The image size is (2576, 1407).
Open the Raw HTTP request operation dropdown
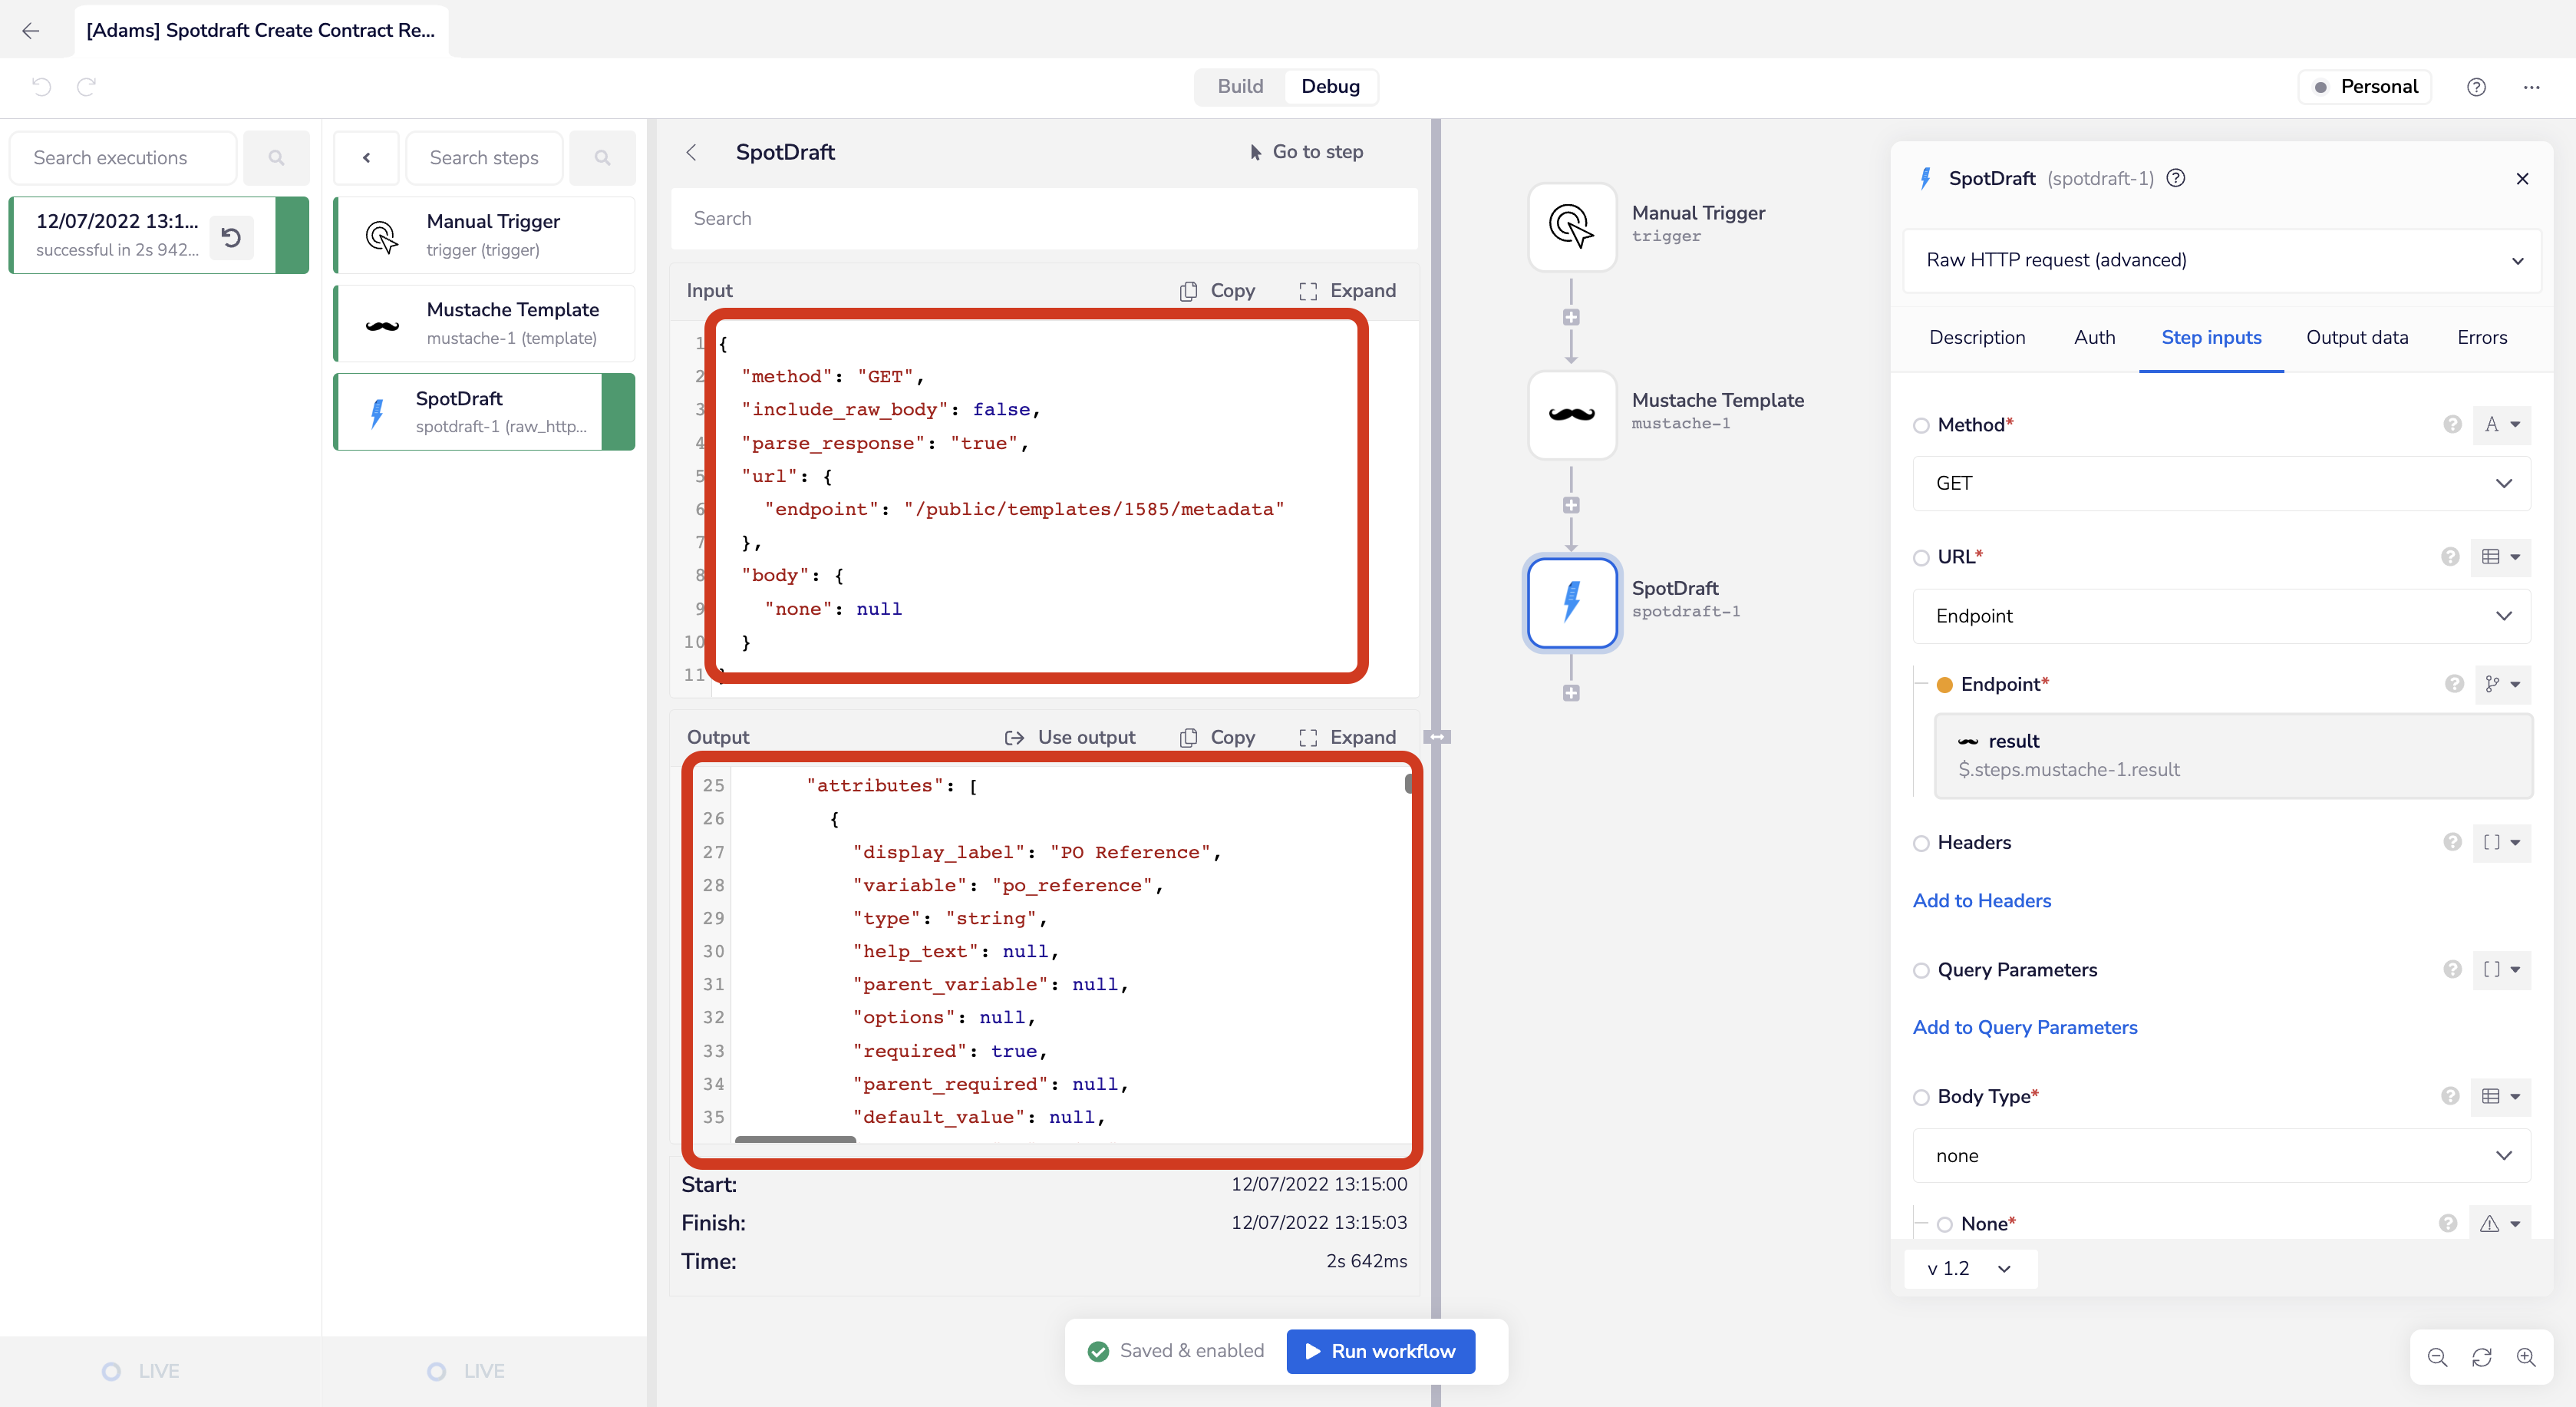pyautogui.click(x=2221, y=260)
